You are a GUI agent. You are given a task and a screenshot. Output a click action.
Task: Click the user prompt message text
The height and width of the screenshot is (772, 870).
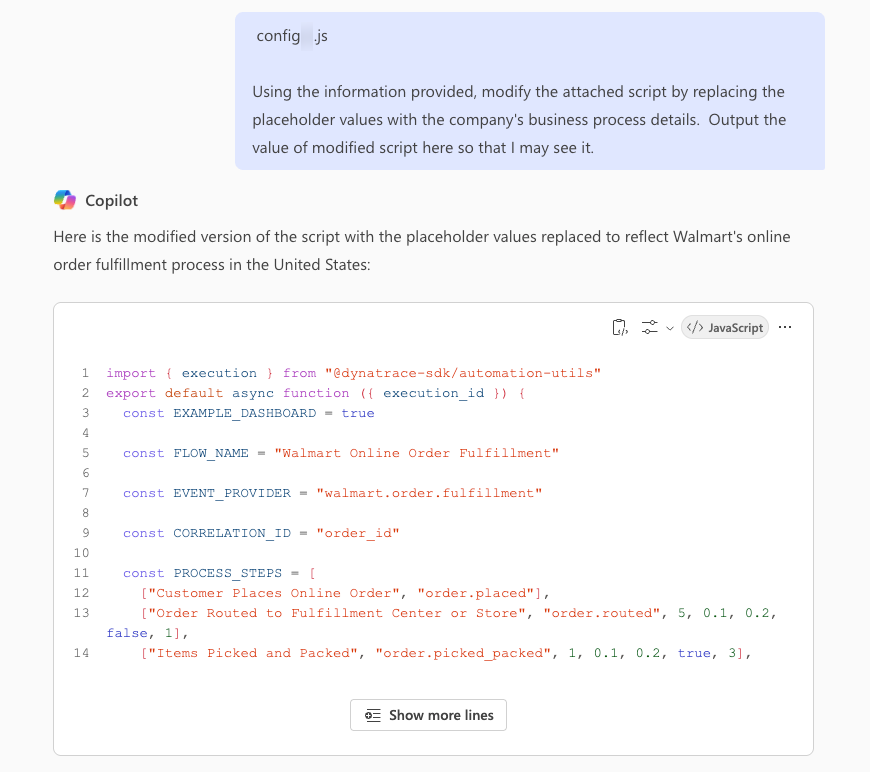click(x=519, y=120)
